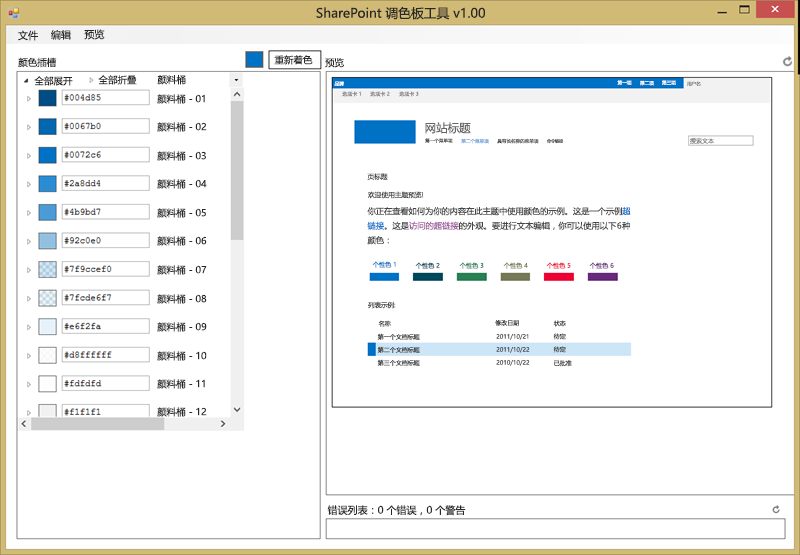Expand the 颜料桶 - 06 row
Image resolution: width=800 pixels, height=555 pixels.
29,241
